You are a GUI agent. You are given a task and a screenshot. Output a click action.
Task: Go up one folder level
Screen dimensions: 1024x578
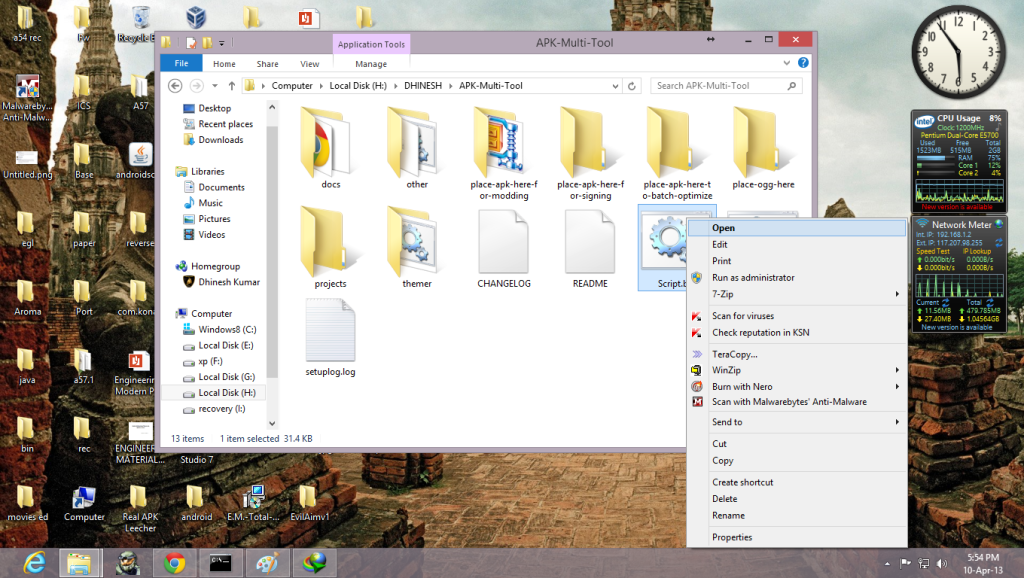pos(232,86)
